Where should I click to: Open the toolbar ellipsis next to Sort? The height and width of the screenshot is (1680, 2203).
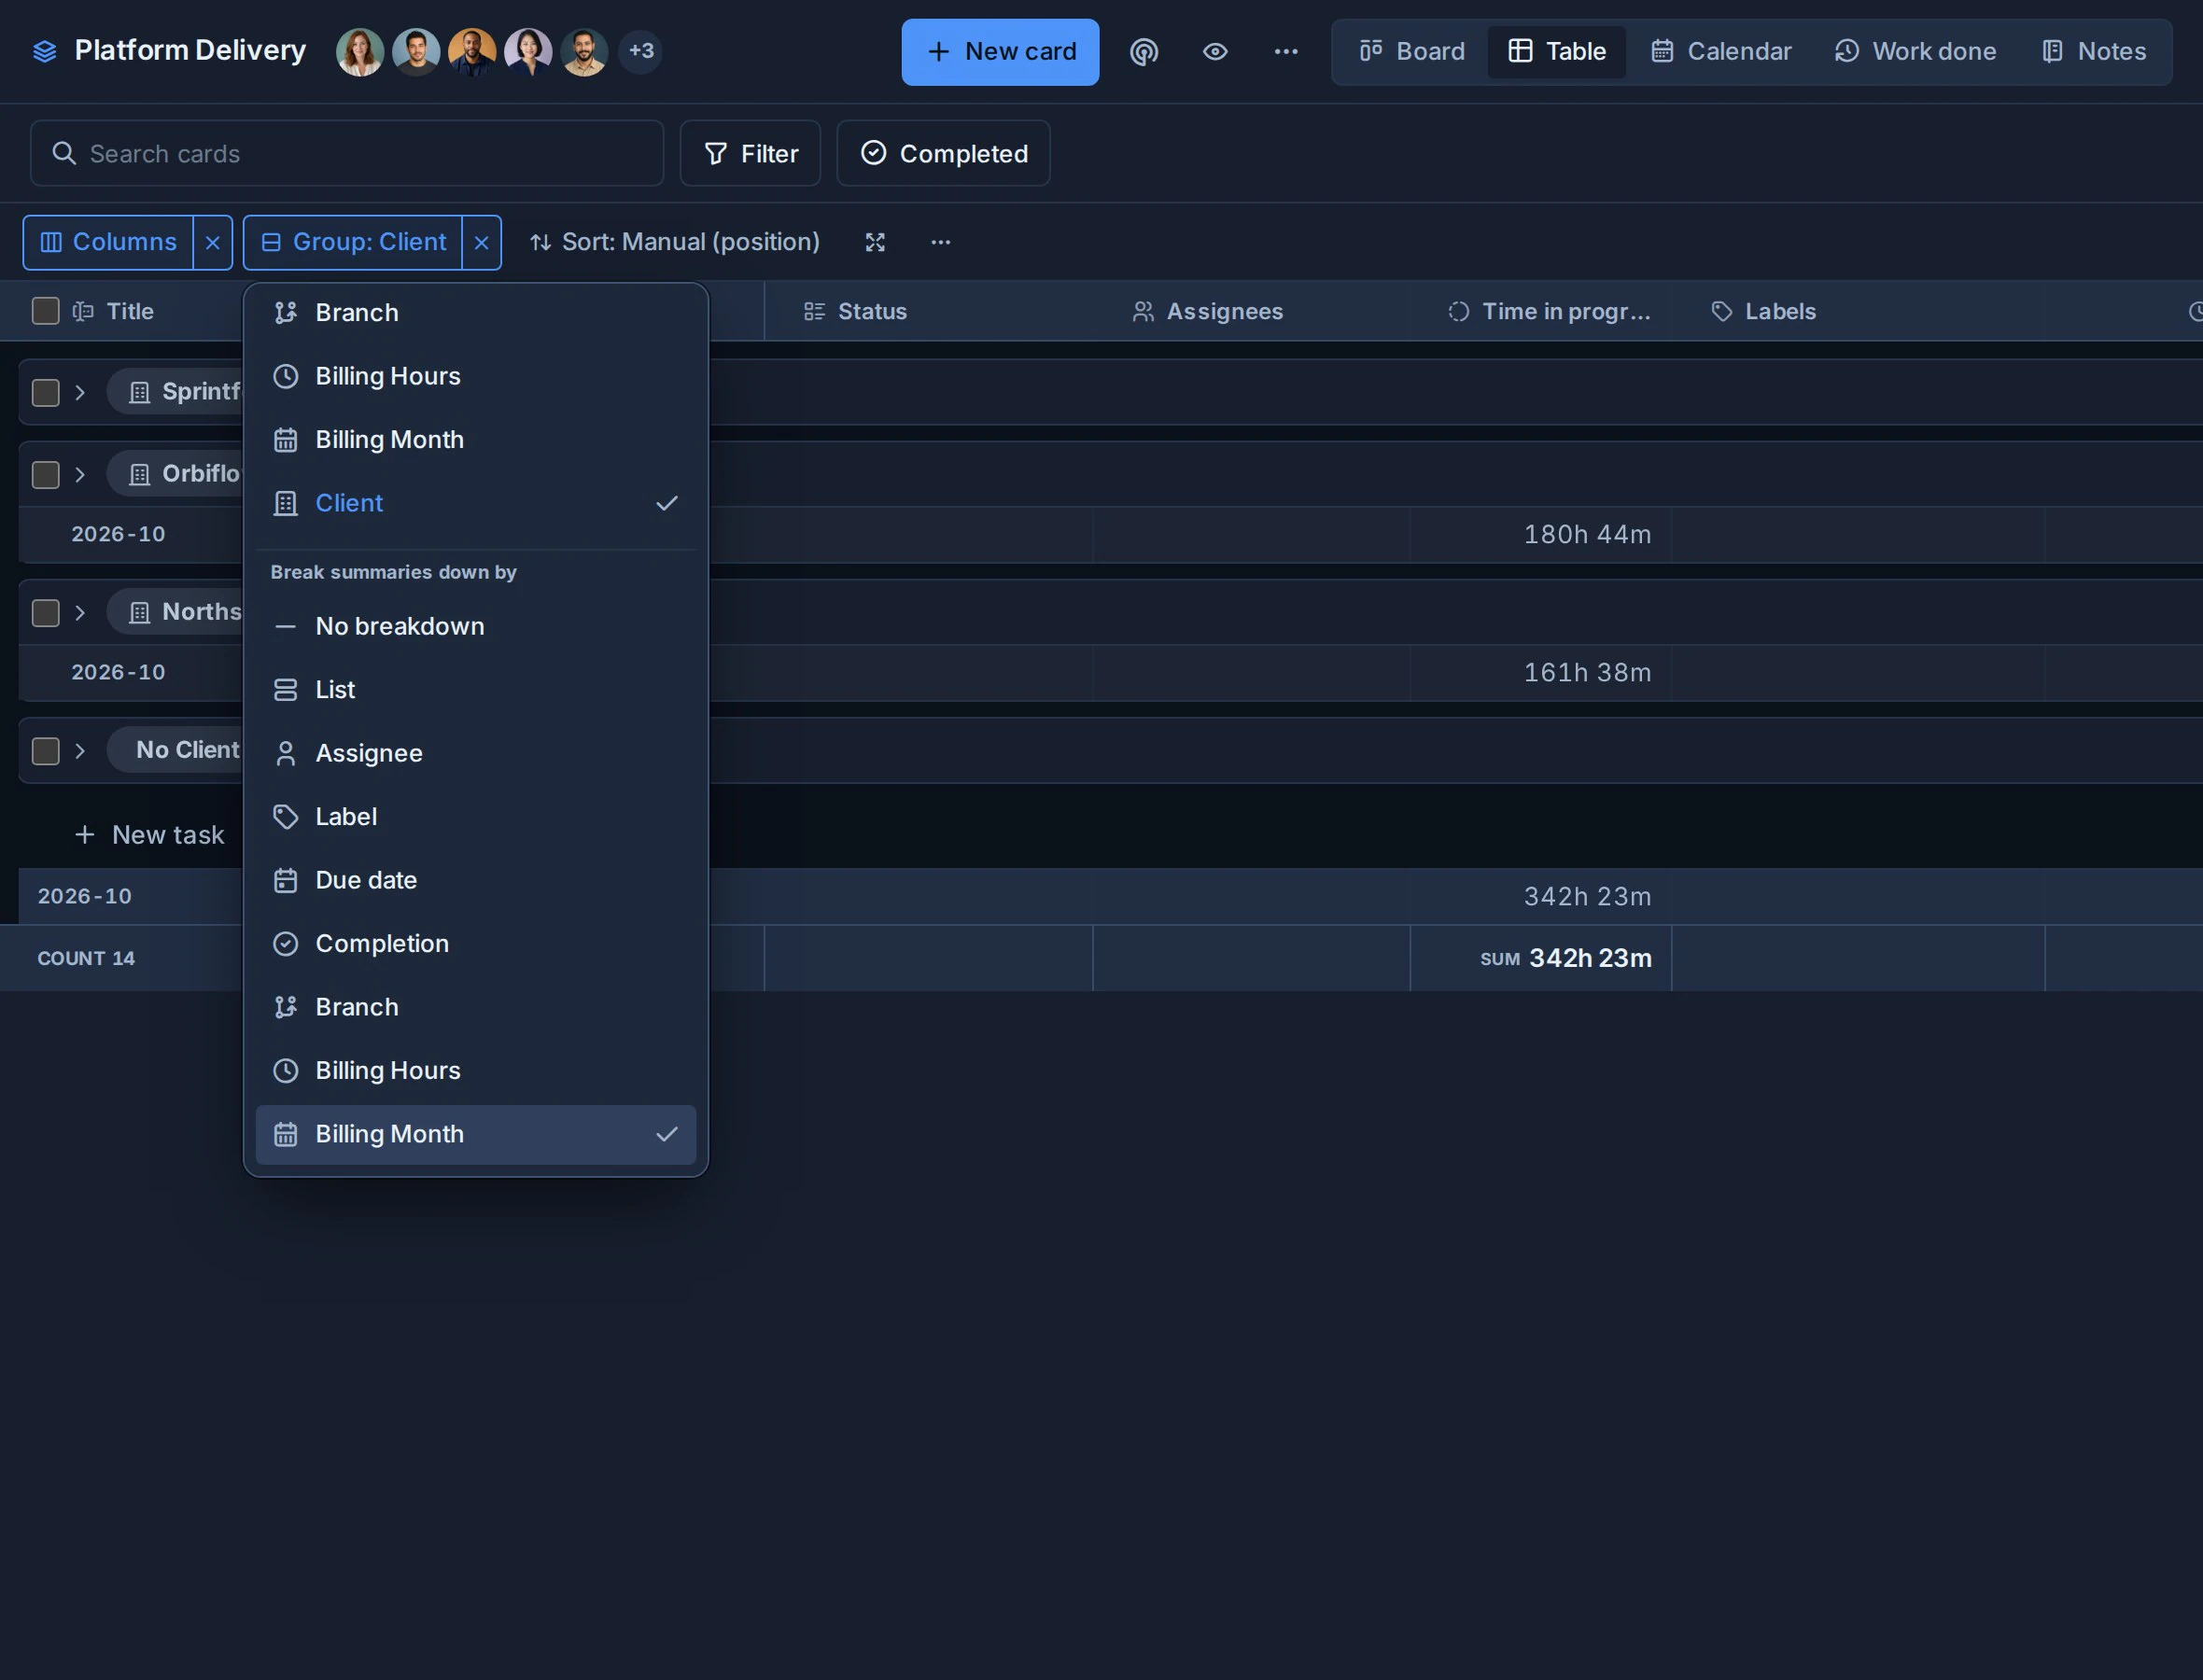coord(941,242)
